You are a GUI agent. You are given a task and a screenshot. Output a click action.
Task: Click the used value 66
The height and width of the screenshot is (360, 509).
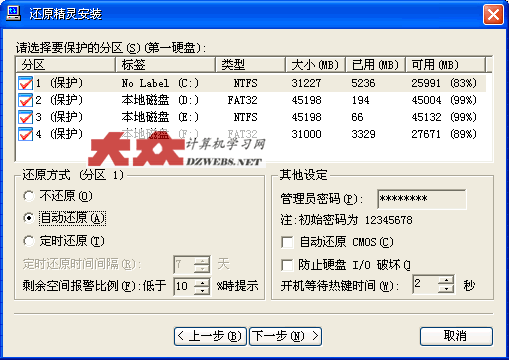[357, 117]
